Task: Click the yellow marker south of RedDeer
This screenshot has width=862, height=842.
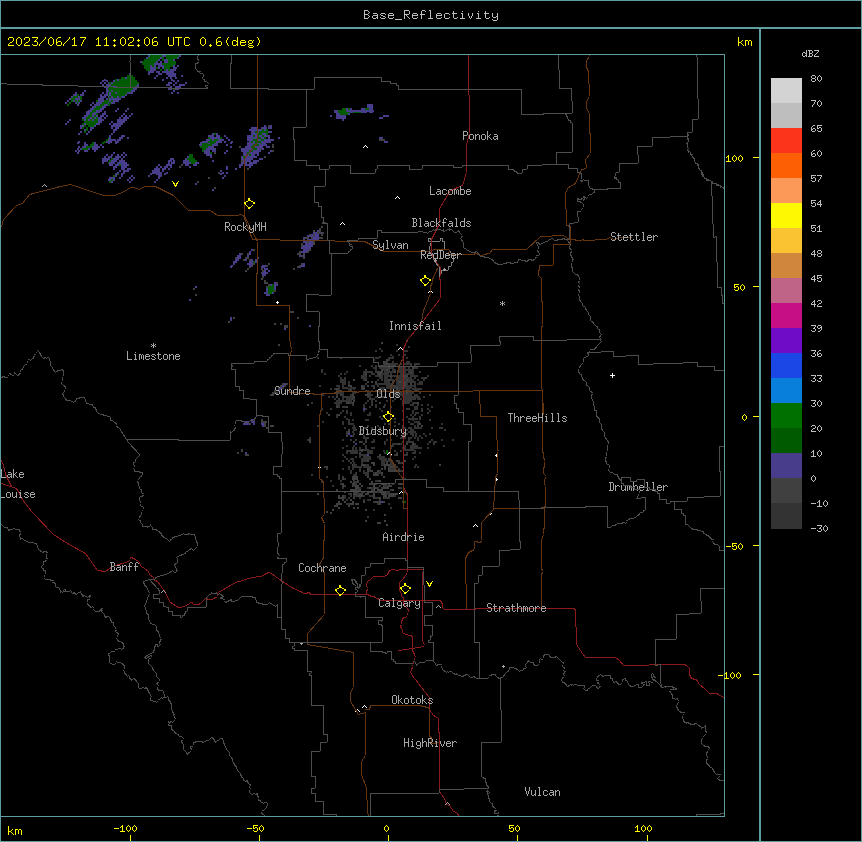Action: tap(426, 281)
